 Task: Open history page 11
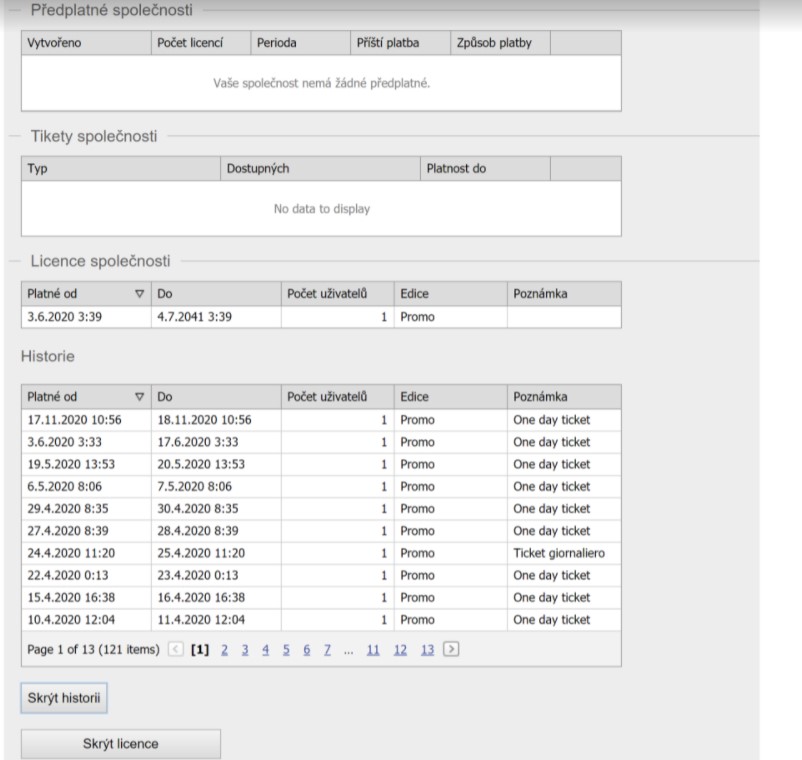[x=373, y=650]
